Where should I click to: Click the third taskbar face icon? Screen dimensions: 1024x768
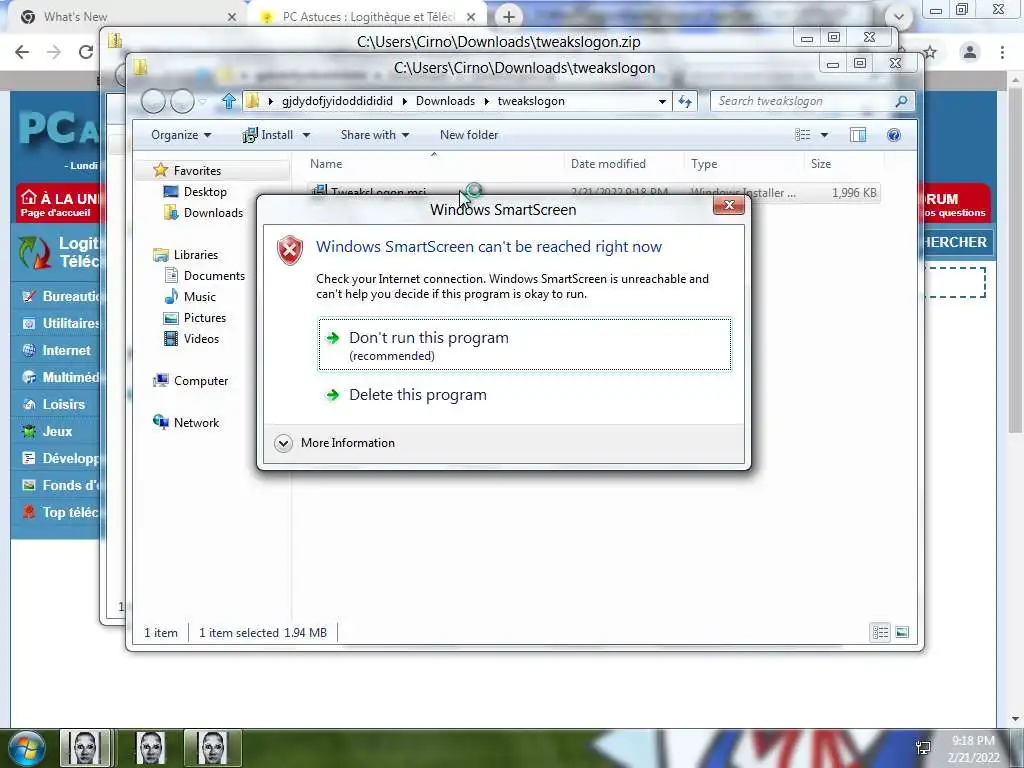point(213,748)
